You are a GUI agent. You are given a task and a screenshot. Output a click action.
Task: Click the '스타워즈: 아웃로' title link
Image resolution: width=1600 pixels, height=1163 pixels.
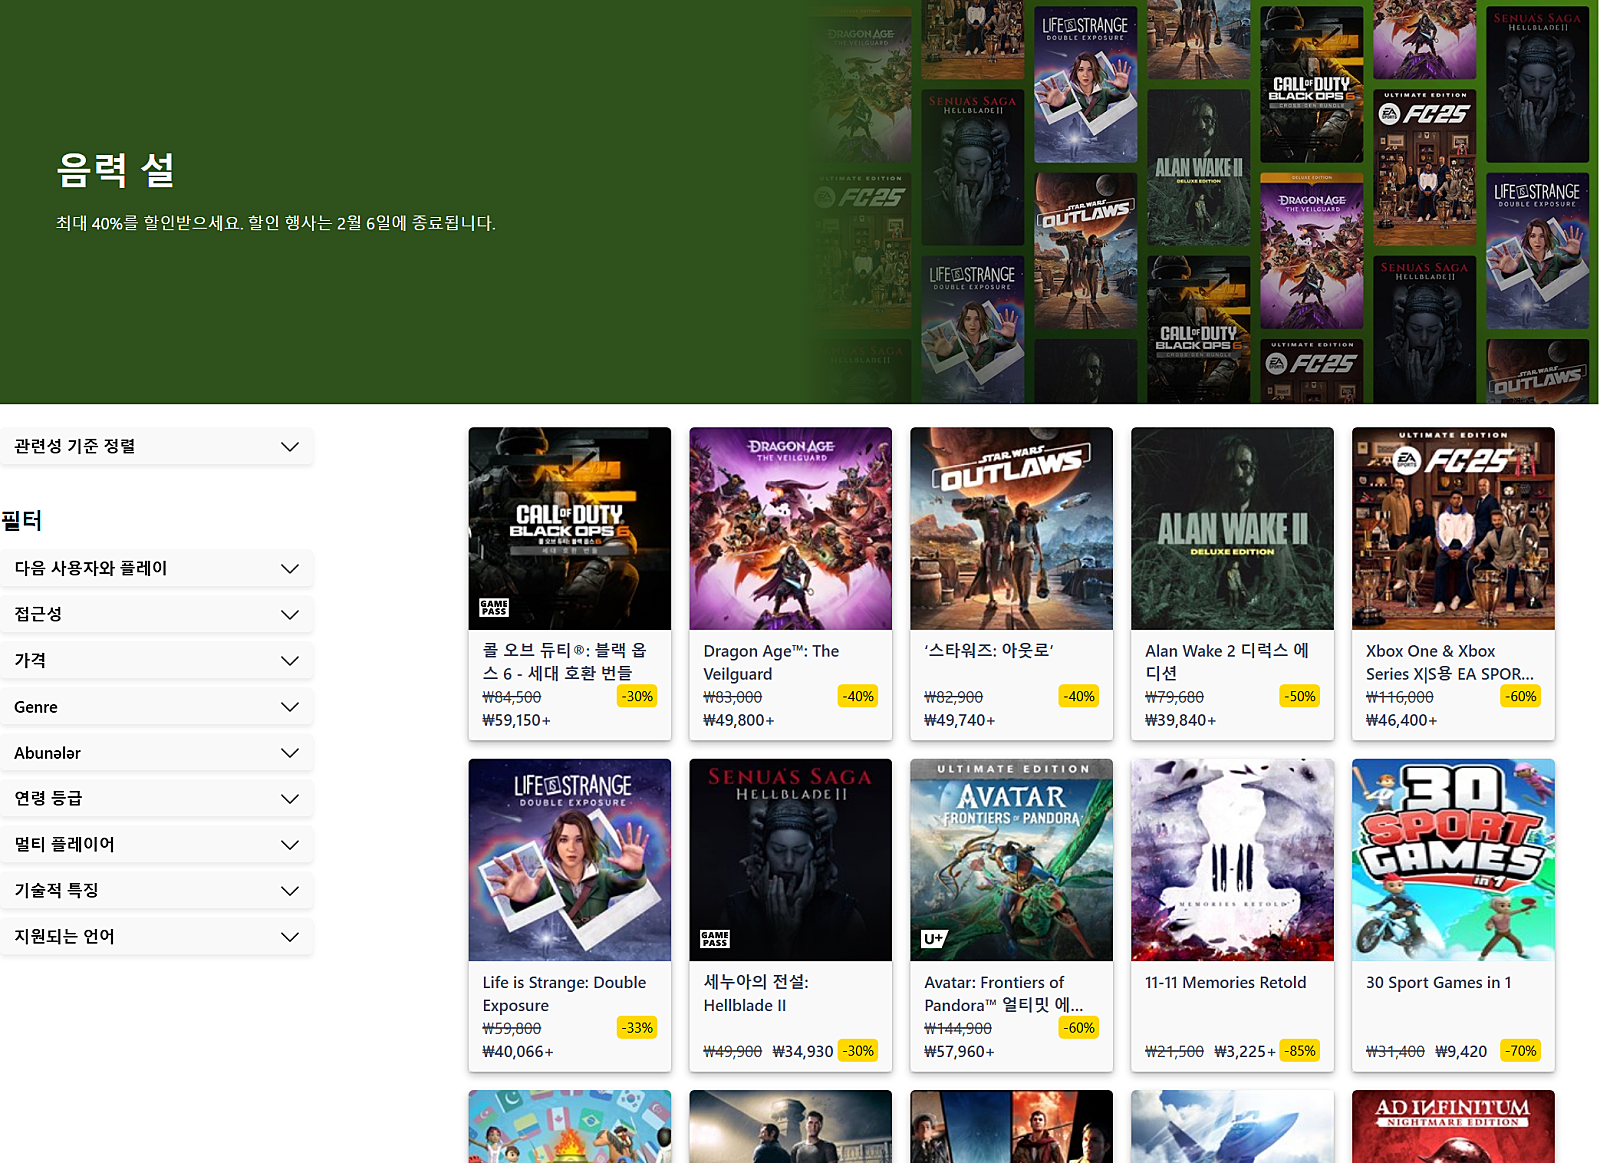click(x=988, y=650)
